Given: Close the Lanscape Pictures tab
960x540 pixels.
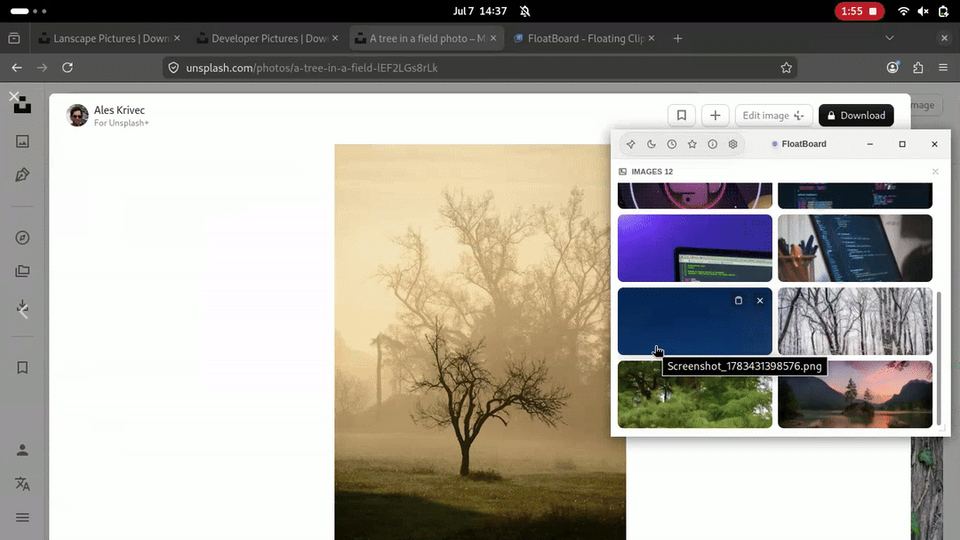Looking at the screenshot, I should point(177,38).
